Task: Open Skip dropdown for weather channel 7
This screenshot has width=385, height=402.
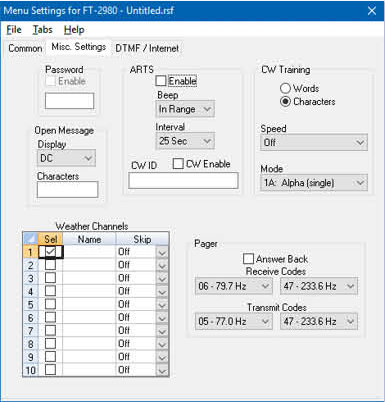Action: 162,331
